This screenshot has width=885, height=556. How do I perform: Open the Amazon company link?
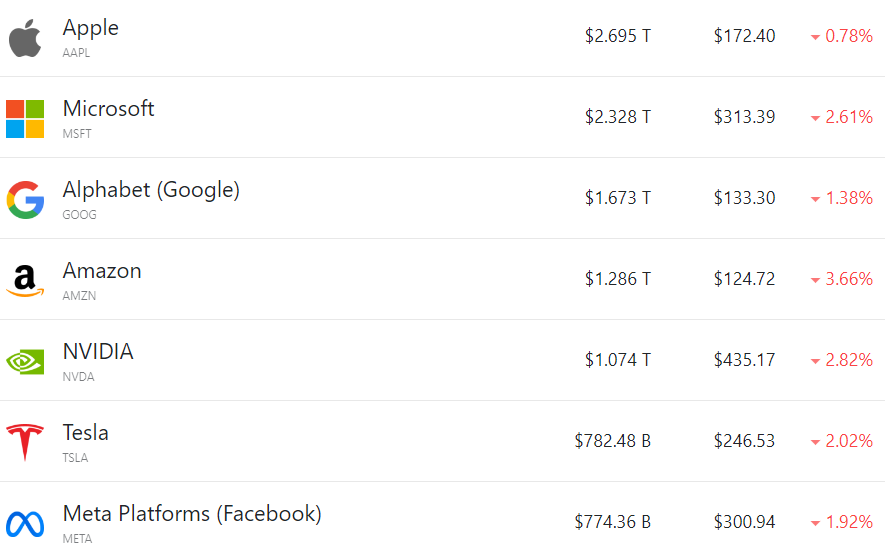point(102,271)
